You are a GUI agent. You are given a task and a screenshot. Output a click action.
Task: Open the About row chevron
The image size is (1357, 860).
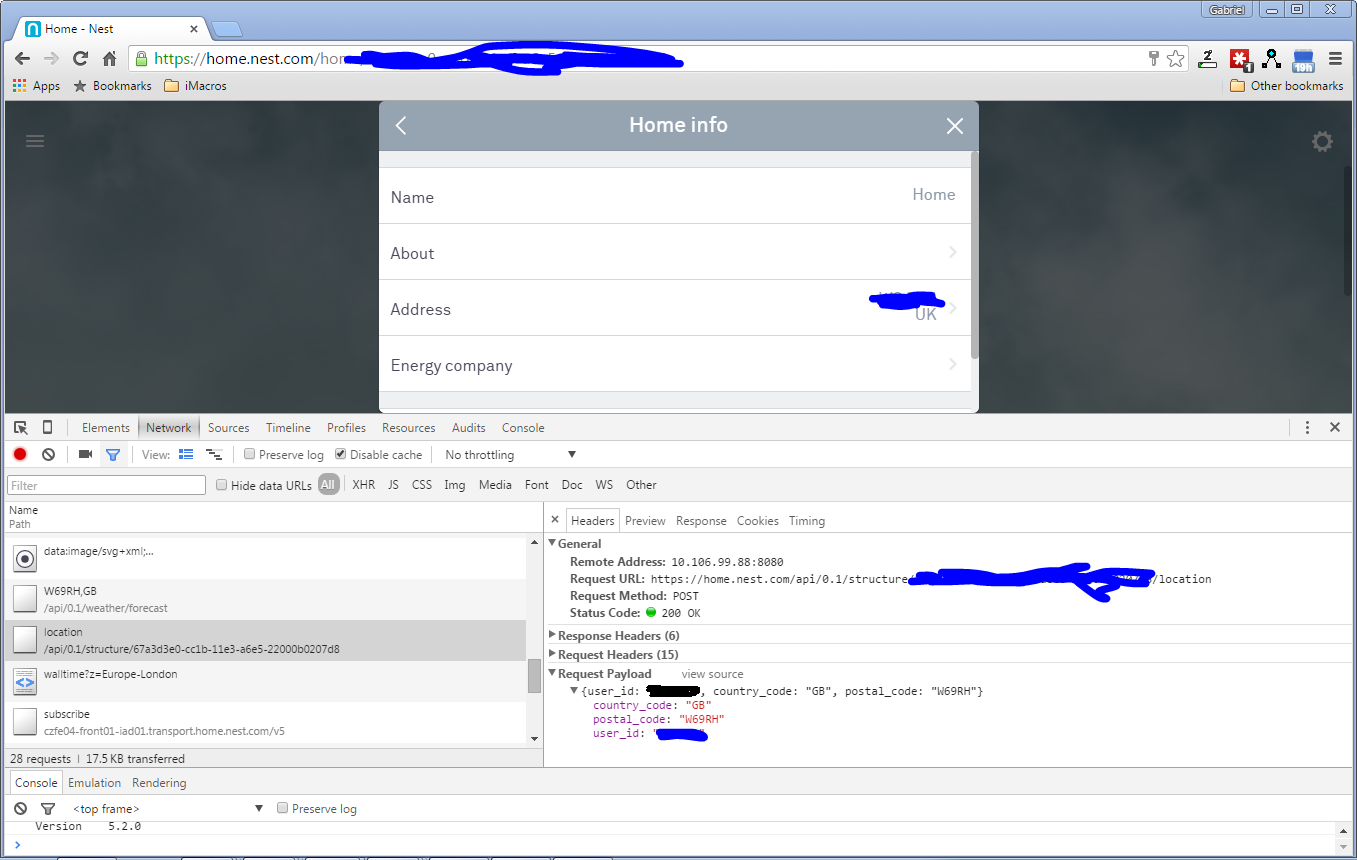tap(953, 252)
